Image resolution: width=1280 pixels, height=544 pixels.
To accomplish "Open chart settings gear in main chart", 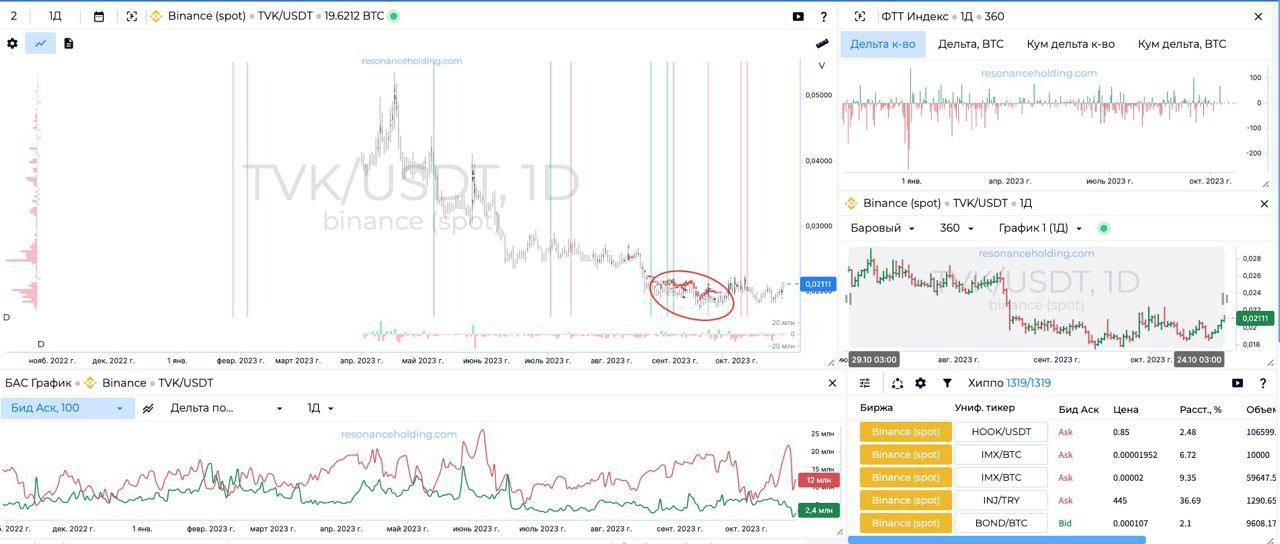I will click(12, 44).
